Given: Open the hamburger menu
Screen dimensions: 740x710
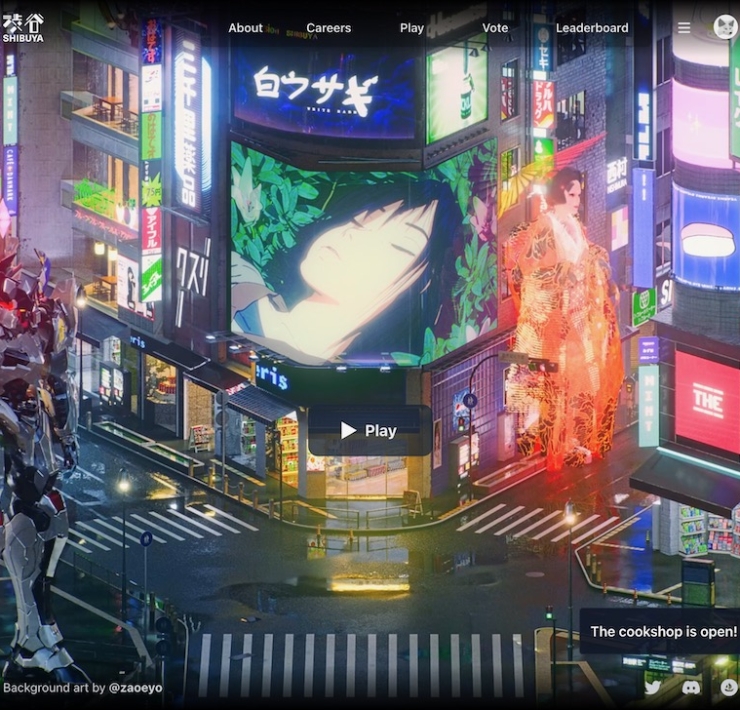Looking at the screenshot, I should point(684,28).
